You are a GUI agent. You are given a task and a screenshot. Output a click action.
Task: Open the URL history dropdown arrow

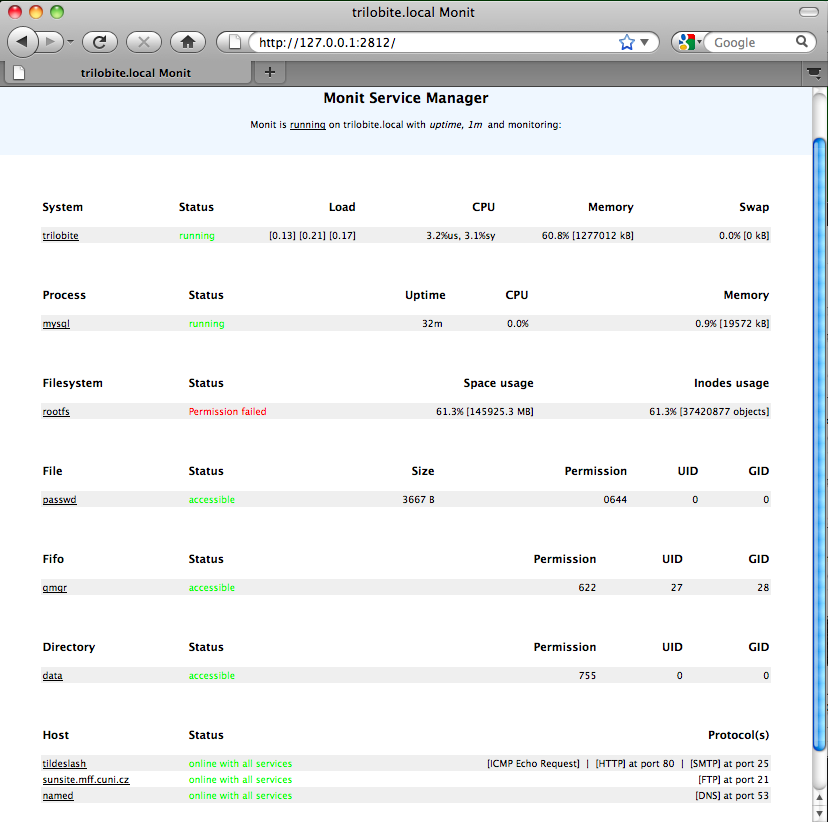tap(644, 42)
